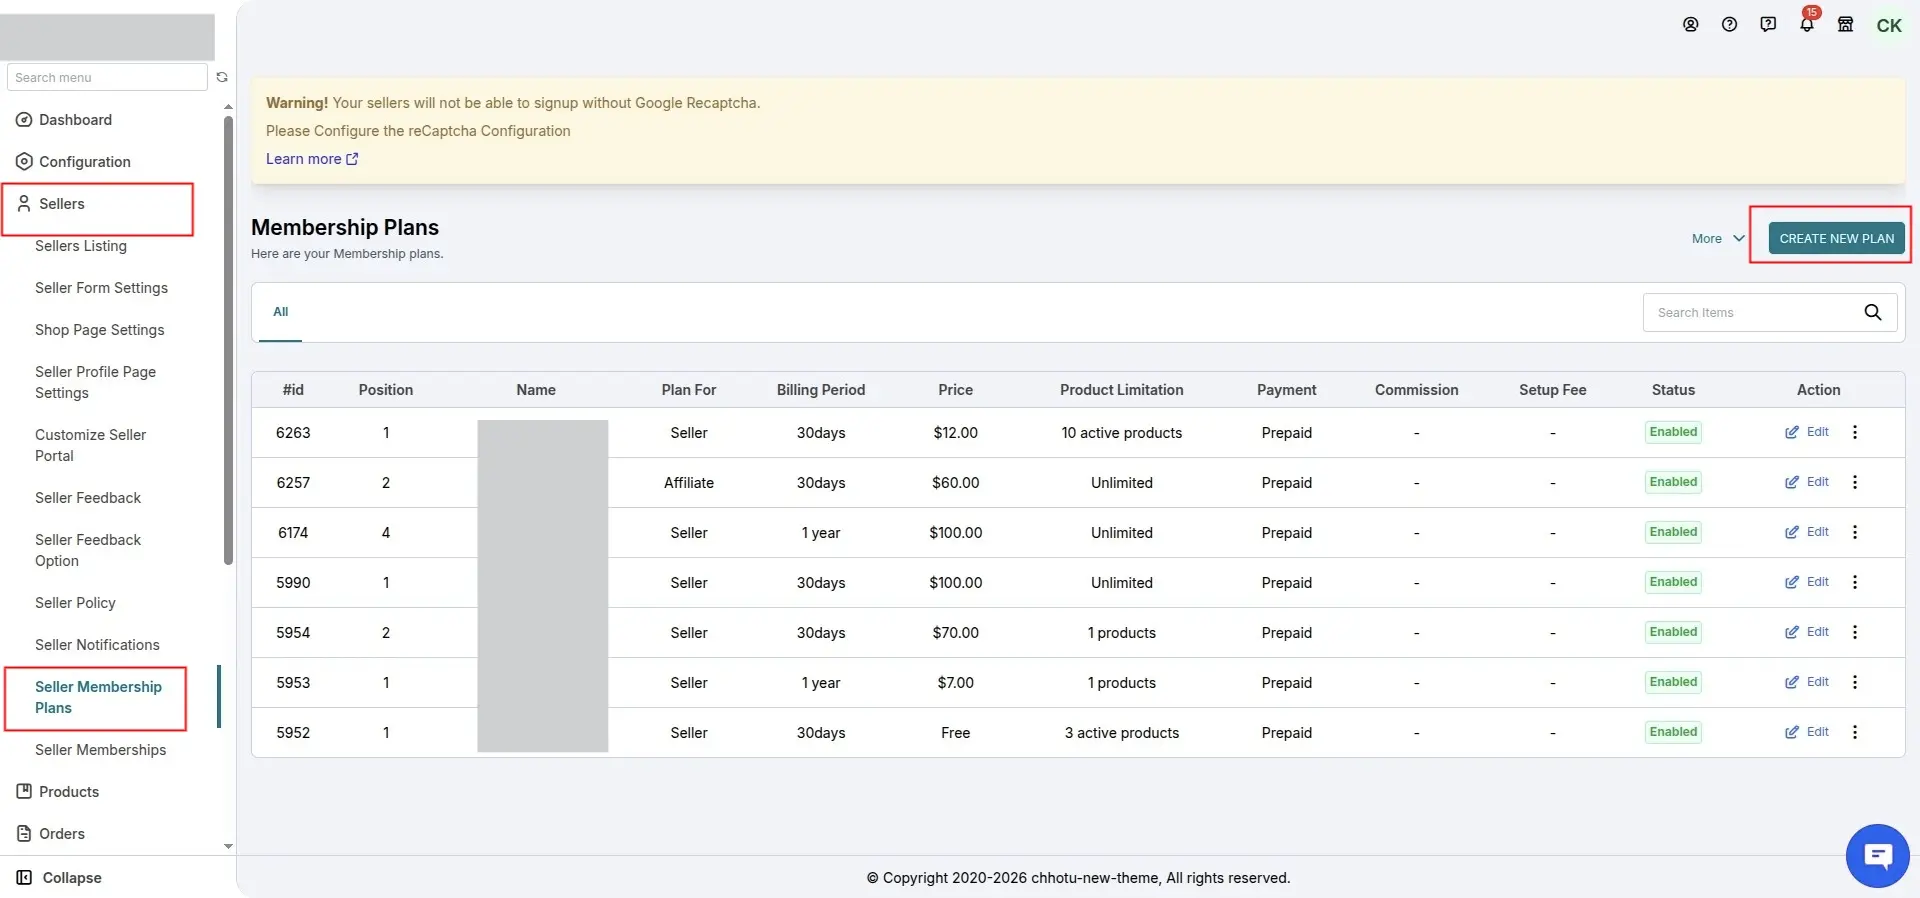The image size is (1920, 898).
Task: Go to Seller Membership Plans
Action: pos(98,697)
